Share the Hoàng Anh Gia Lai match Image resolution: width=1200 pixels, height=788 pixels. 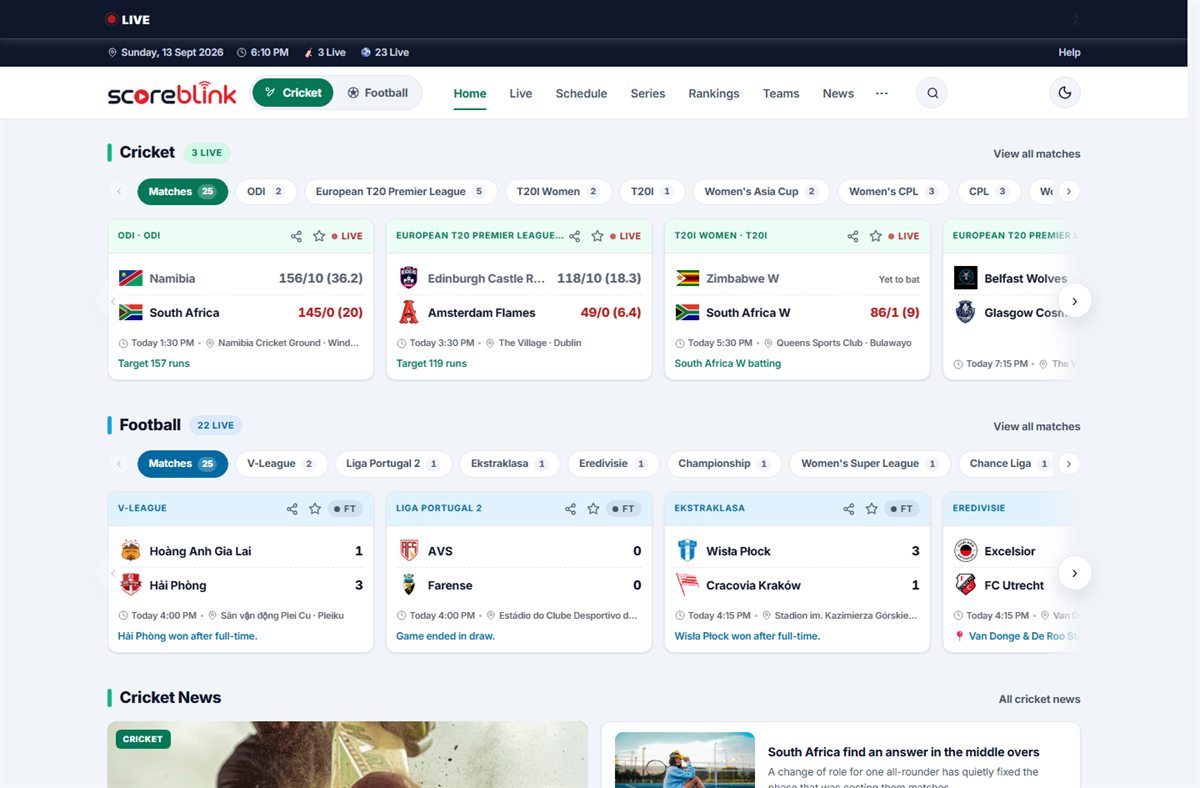pos(292,509)
